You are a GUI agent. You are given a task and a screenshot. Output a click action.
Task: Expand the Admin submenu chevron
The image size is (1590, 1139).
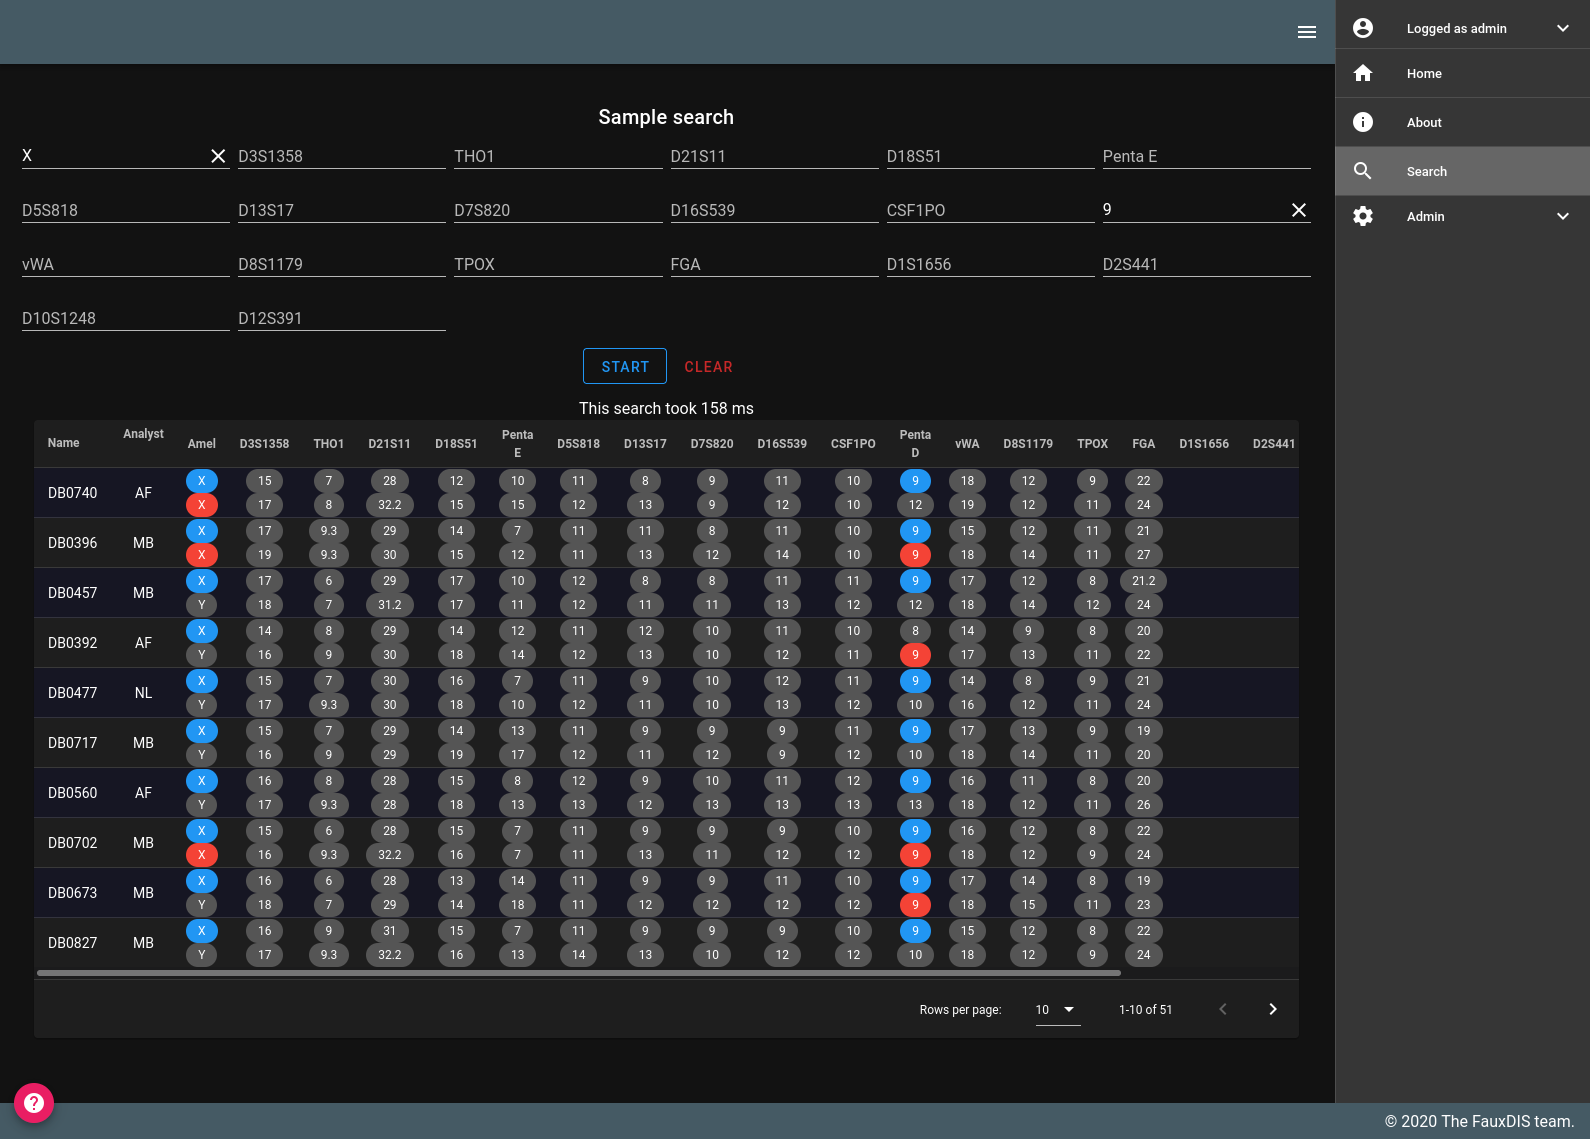click(1563, 216)
